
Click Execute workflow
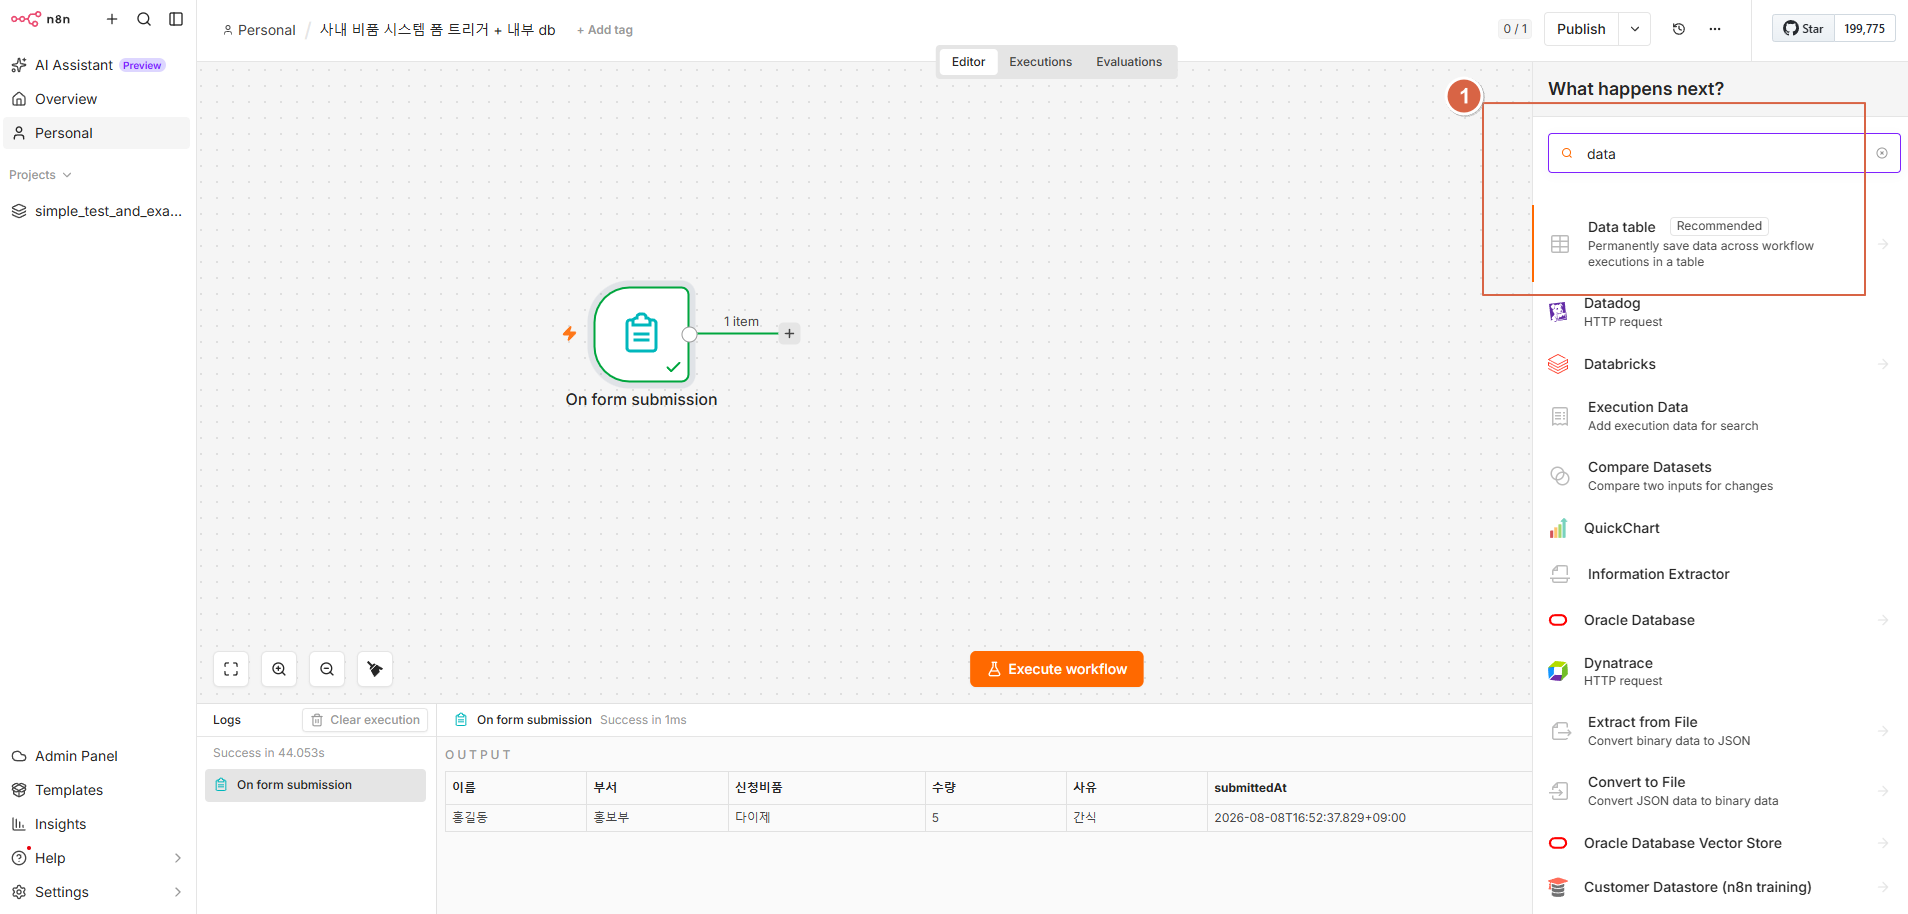click(x=1057, y=669)
